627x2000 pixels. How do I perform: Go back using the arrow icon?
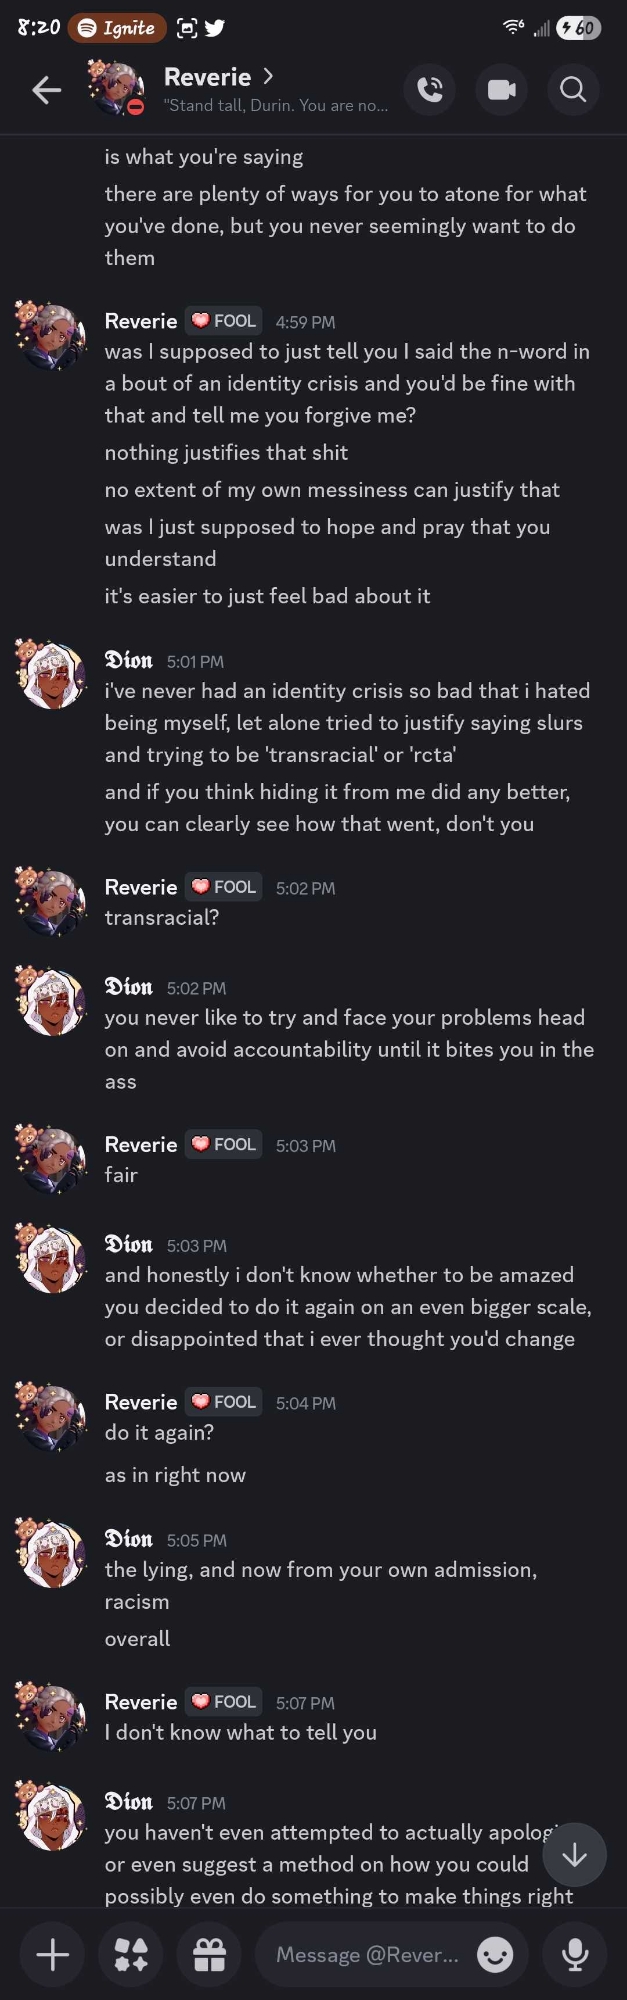46,91
